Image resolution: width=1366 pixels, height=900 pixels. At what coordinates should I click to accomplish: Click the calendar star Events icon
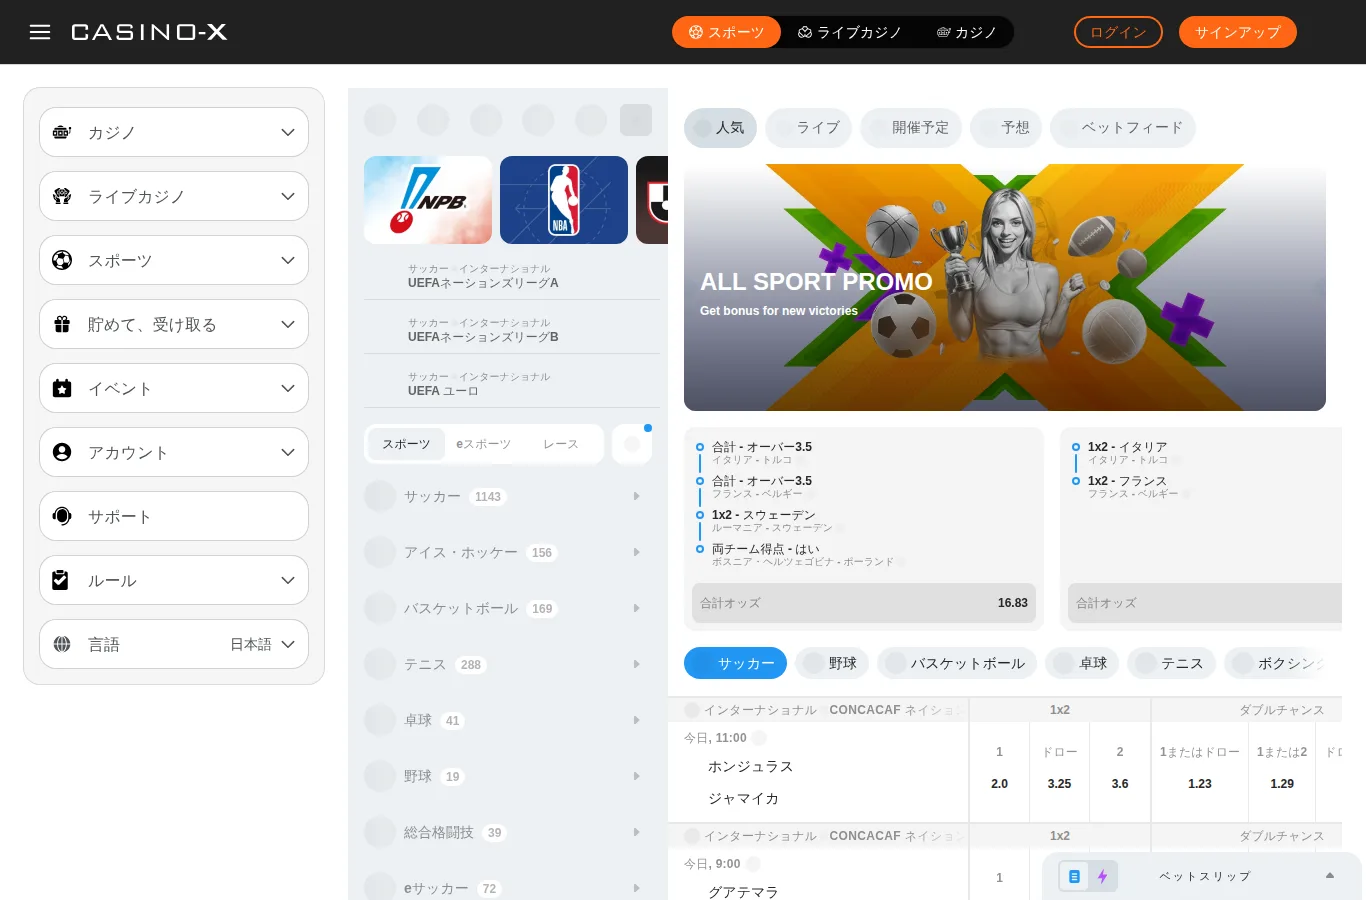click(x=62, y=388)
